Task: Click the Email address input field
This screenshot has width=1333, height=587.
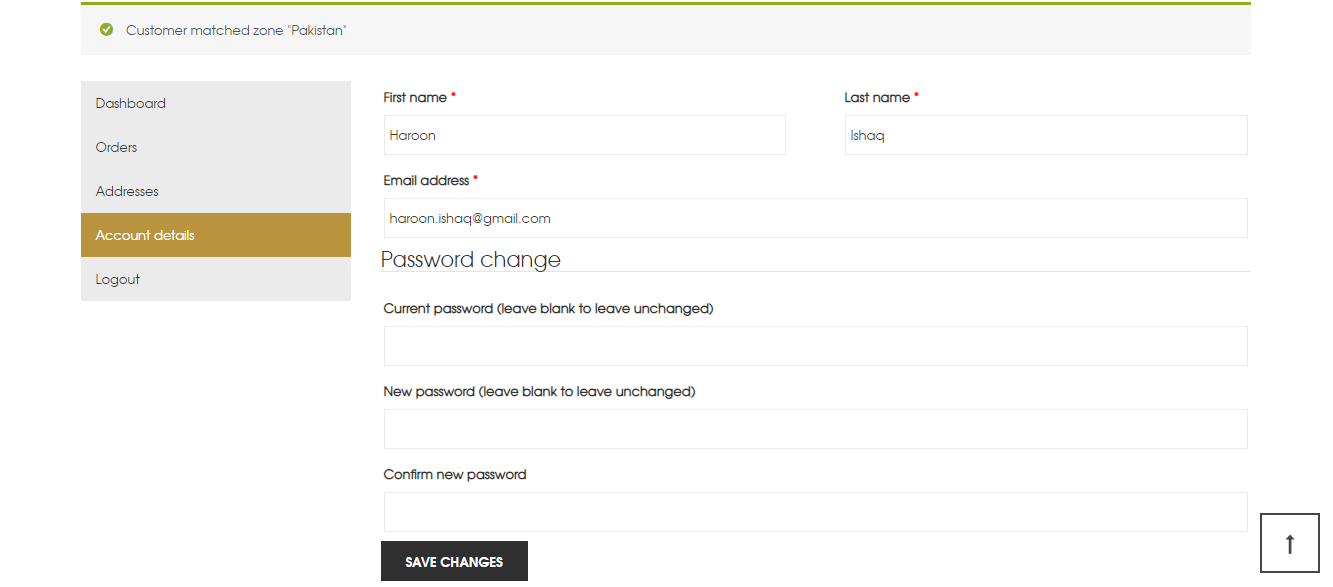Action: pyautogui.click(x=815, y=218)
